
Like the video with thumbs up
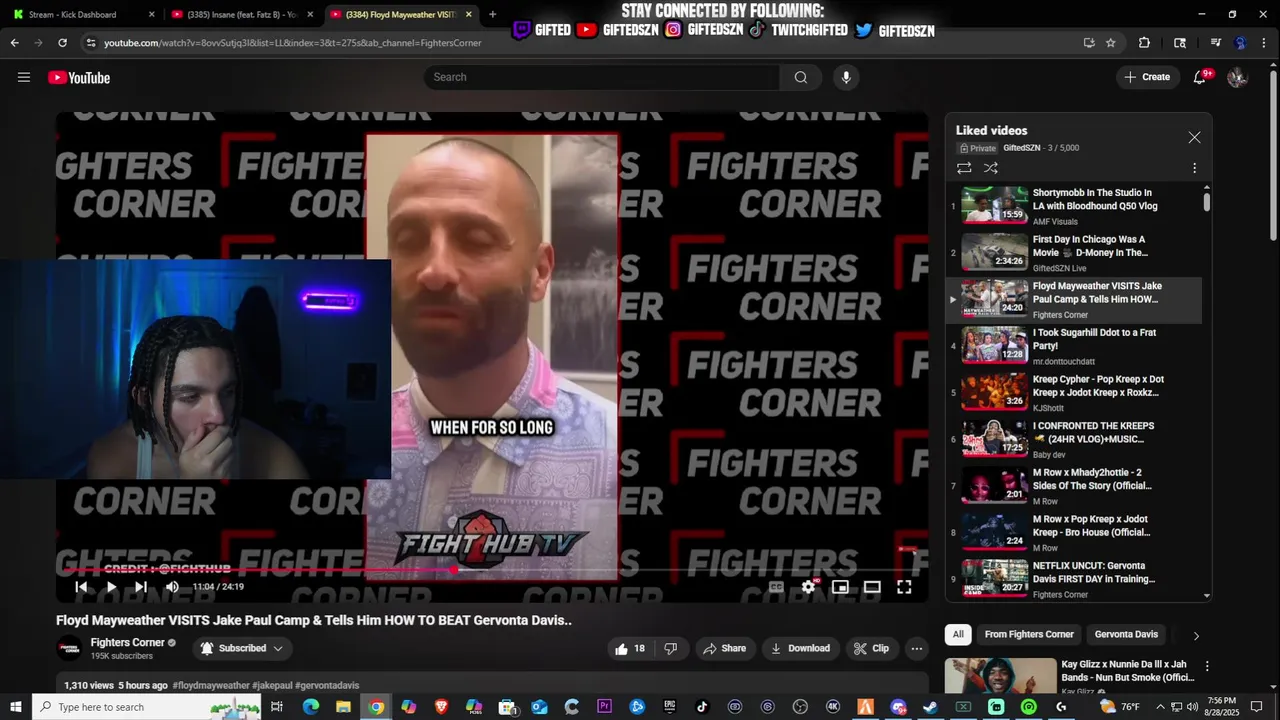point(630,648)
